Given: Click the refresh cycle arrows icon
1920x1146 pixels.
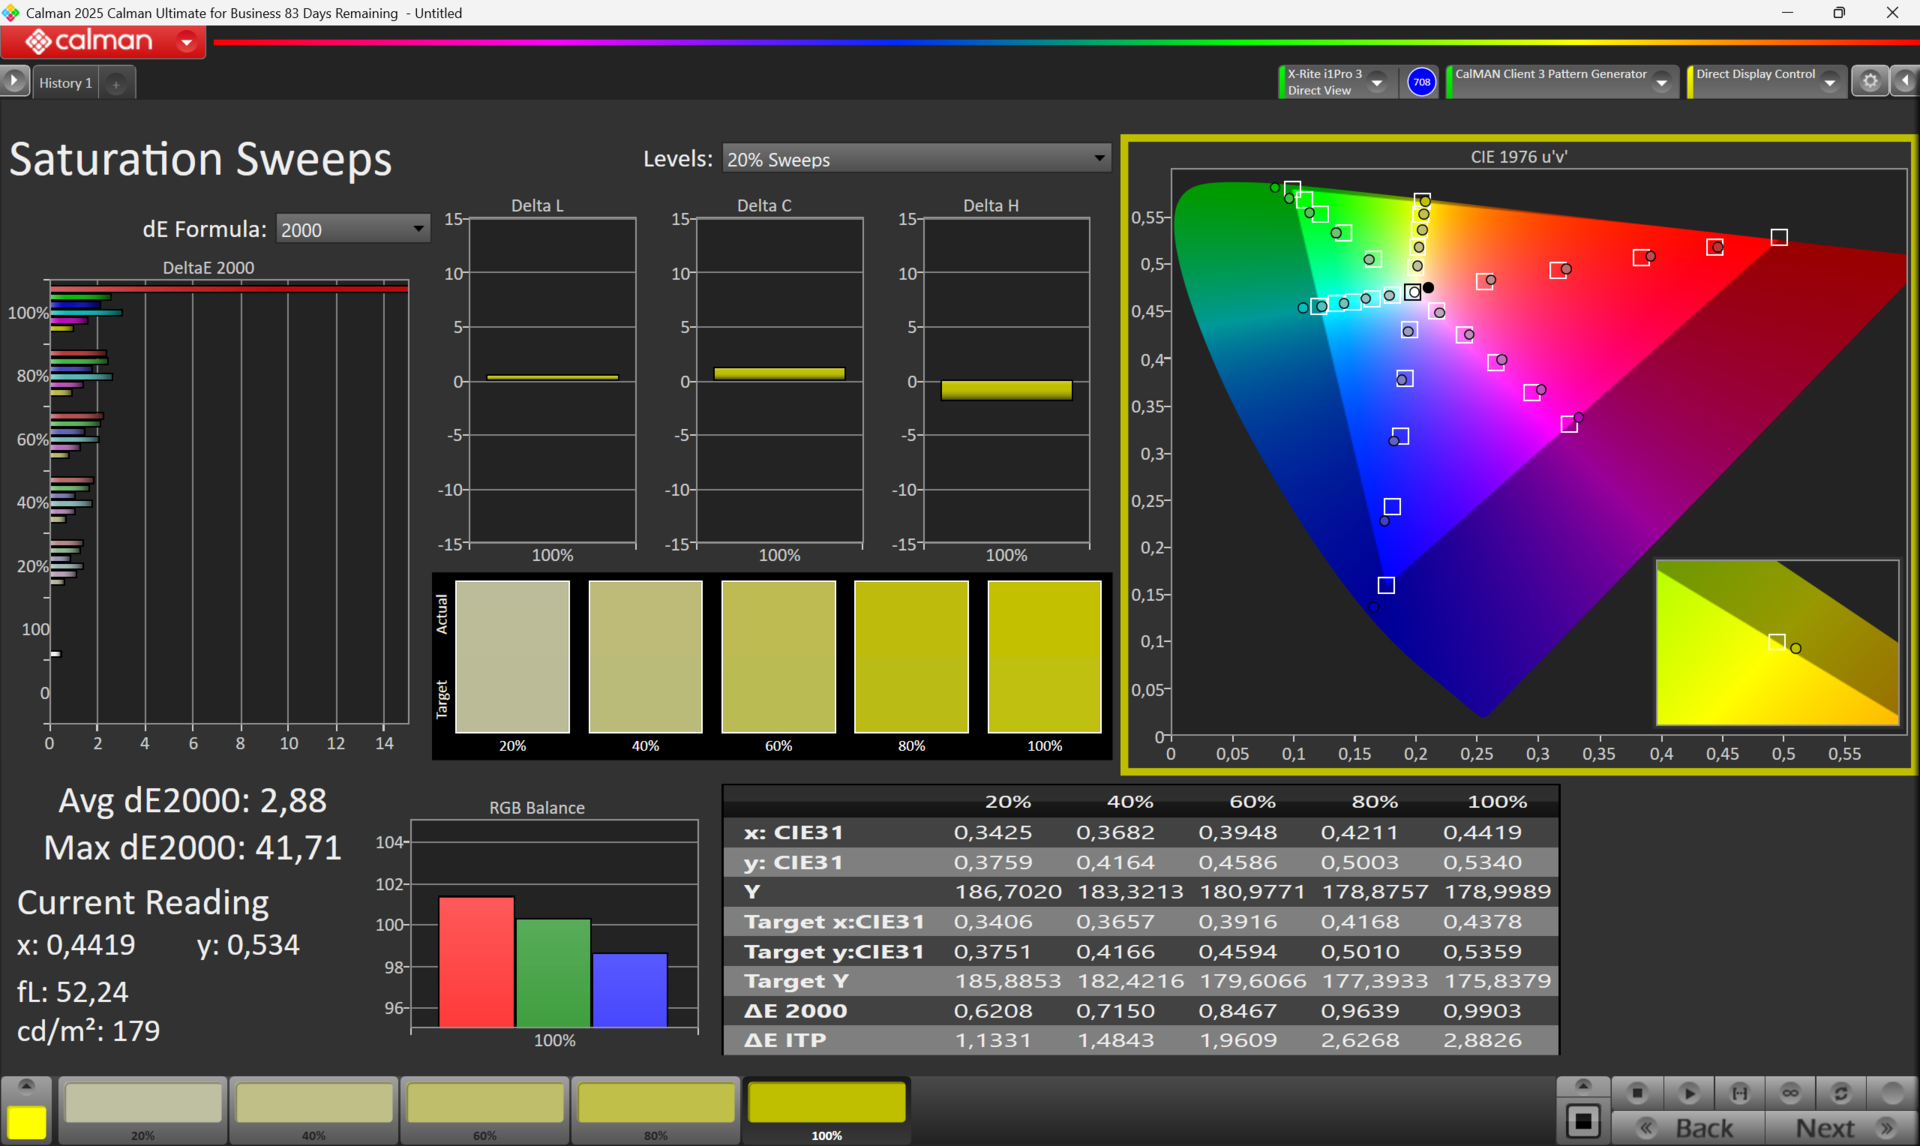Looking at the screenshot, I should (x=1841, y=1092).
